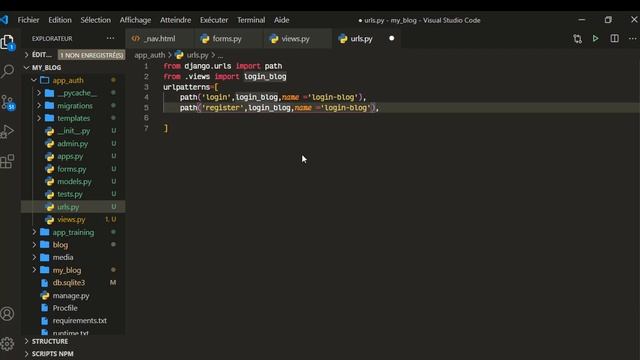Click login_blog import on line 2
This screenshot has height=360, width=640.
click(265, 77)
